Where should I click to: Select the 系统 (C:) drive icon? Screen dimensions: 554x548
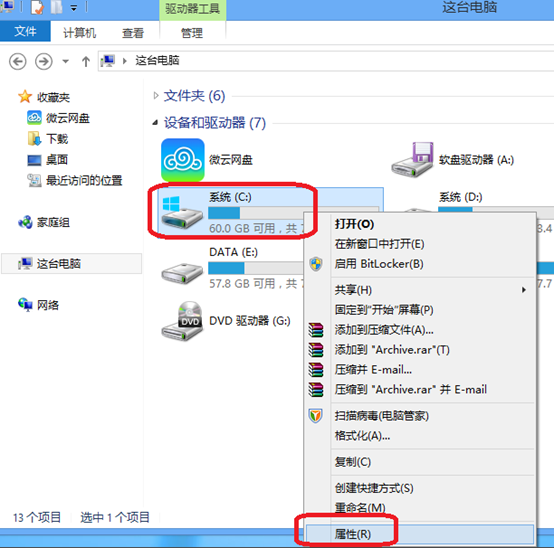(x=182, y=212)
